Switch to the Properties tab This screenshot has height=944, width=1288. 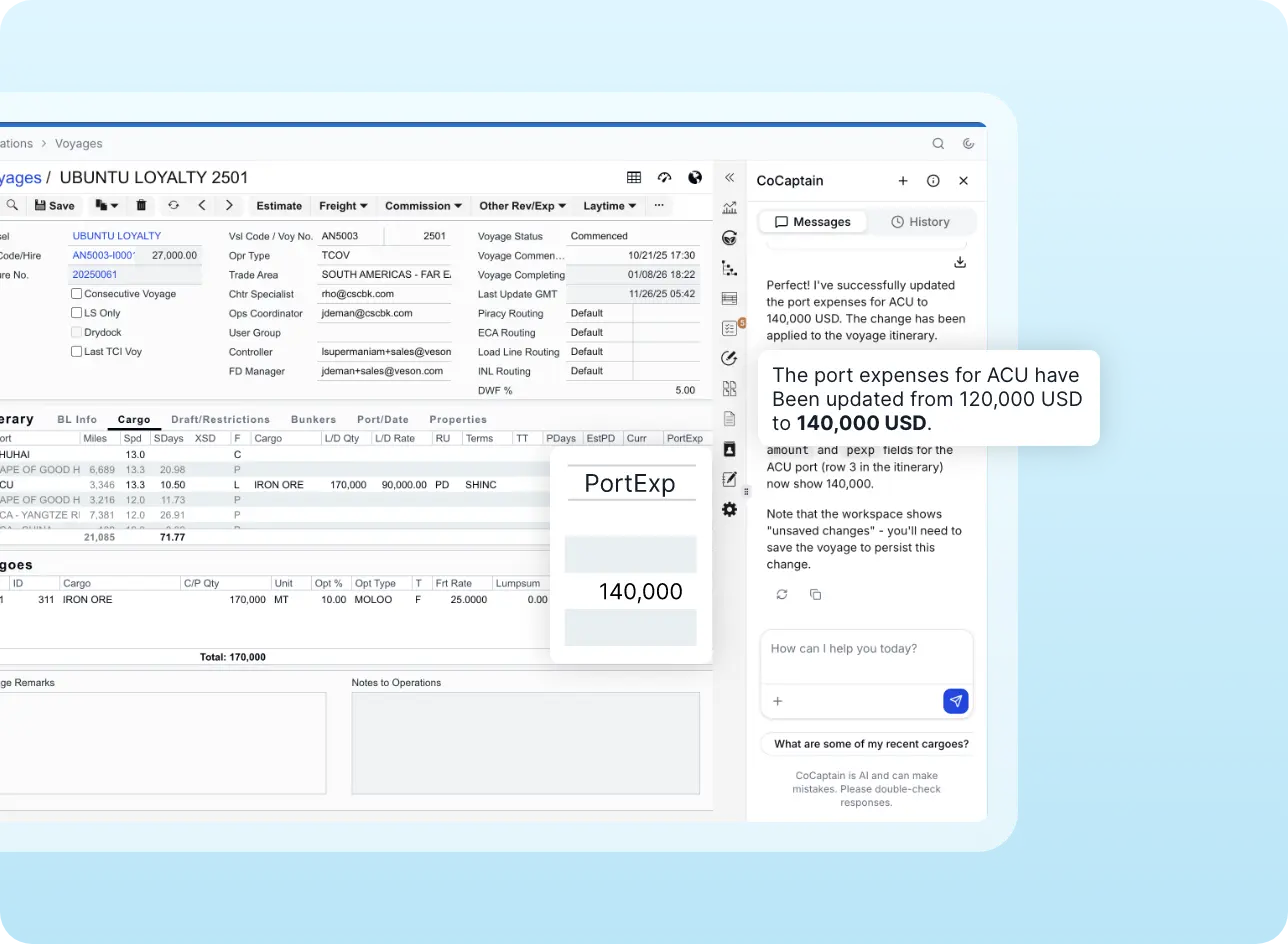[x=458, y=420]
